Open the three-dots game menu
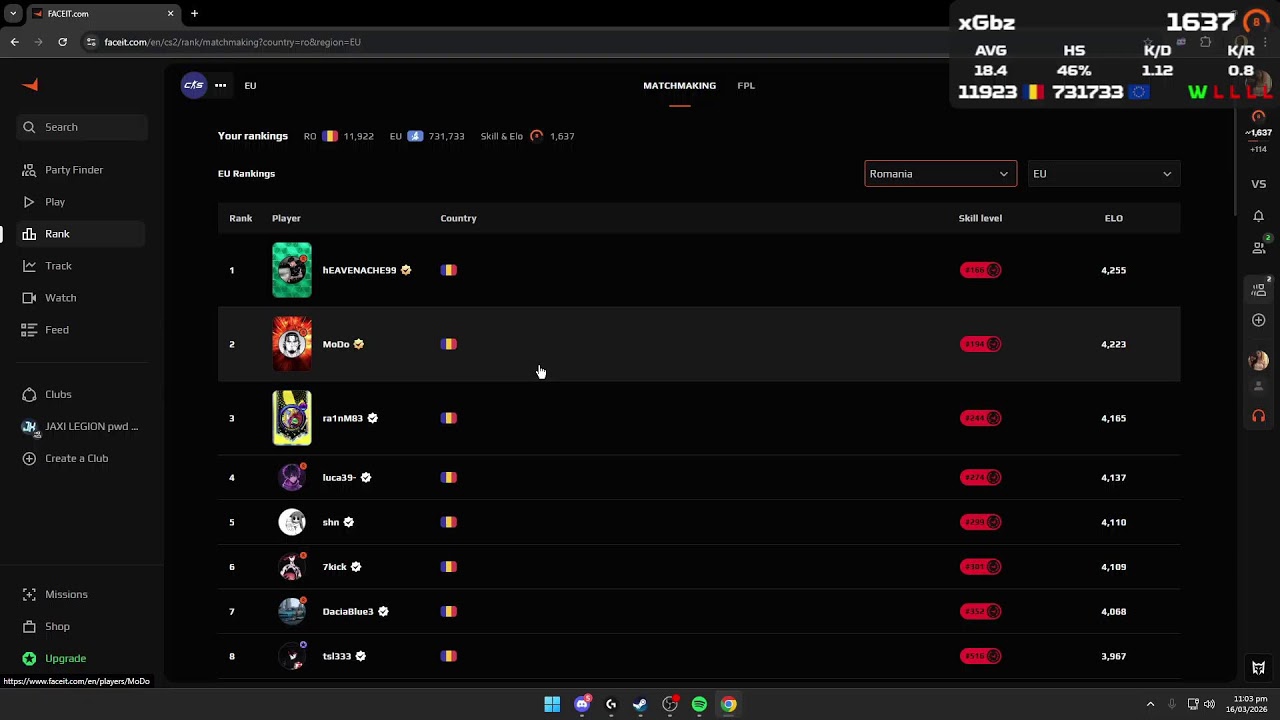Image resolution: width=1280 pixels, height=720 pixels. (x=220, y=85)
